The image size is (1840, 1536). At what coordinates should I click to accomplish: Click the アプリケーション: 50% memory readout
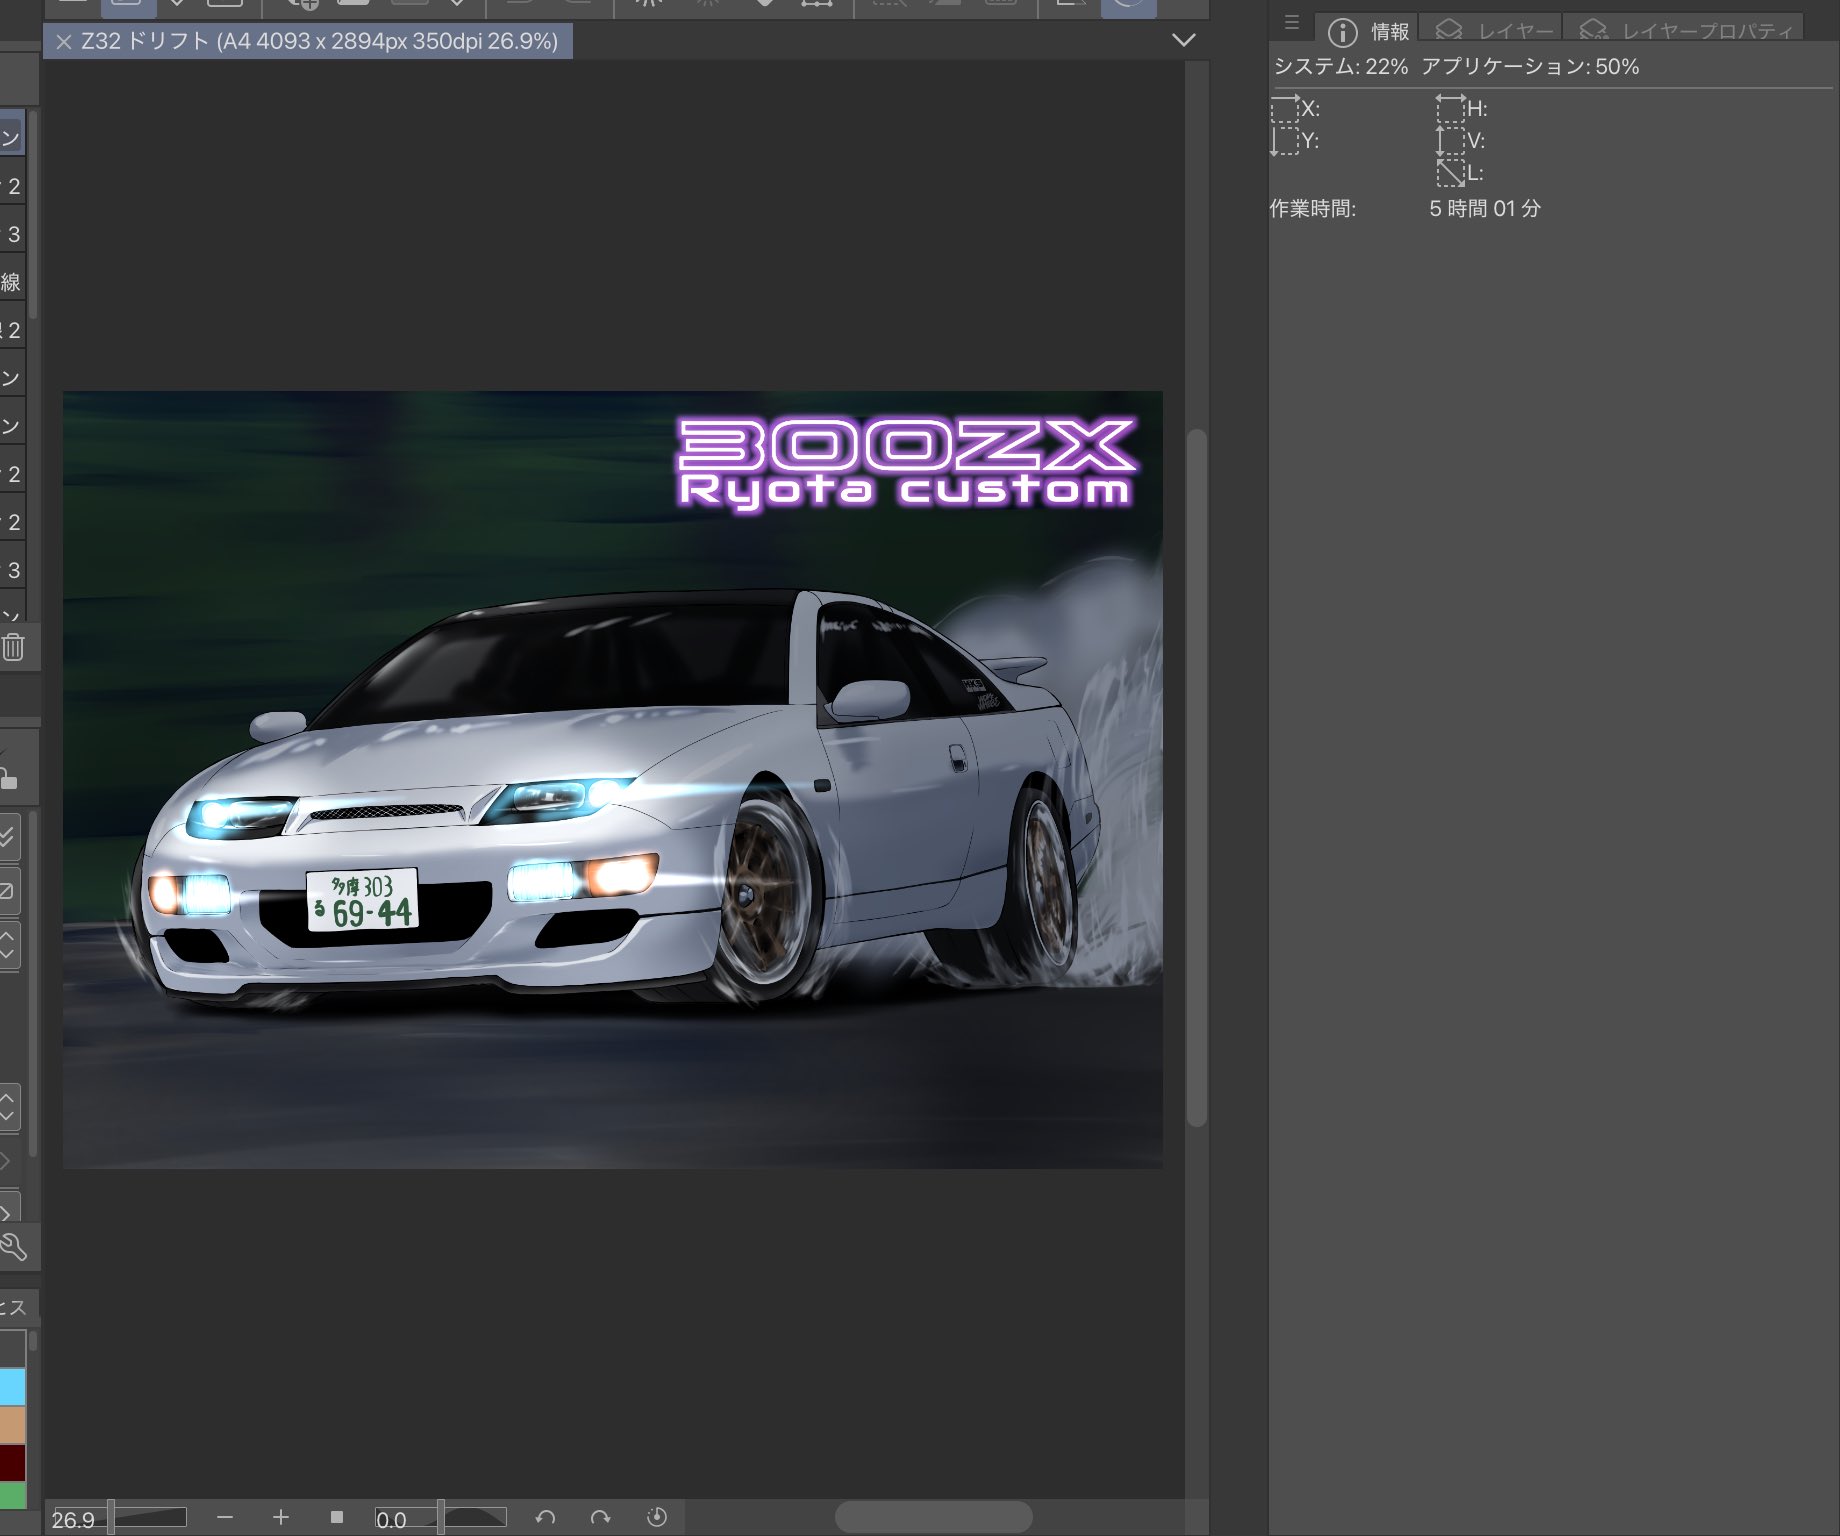(1530, 67)
